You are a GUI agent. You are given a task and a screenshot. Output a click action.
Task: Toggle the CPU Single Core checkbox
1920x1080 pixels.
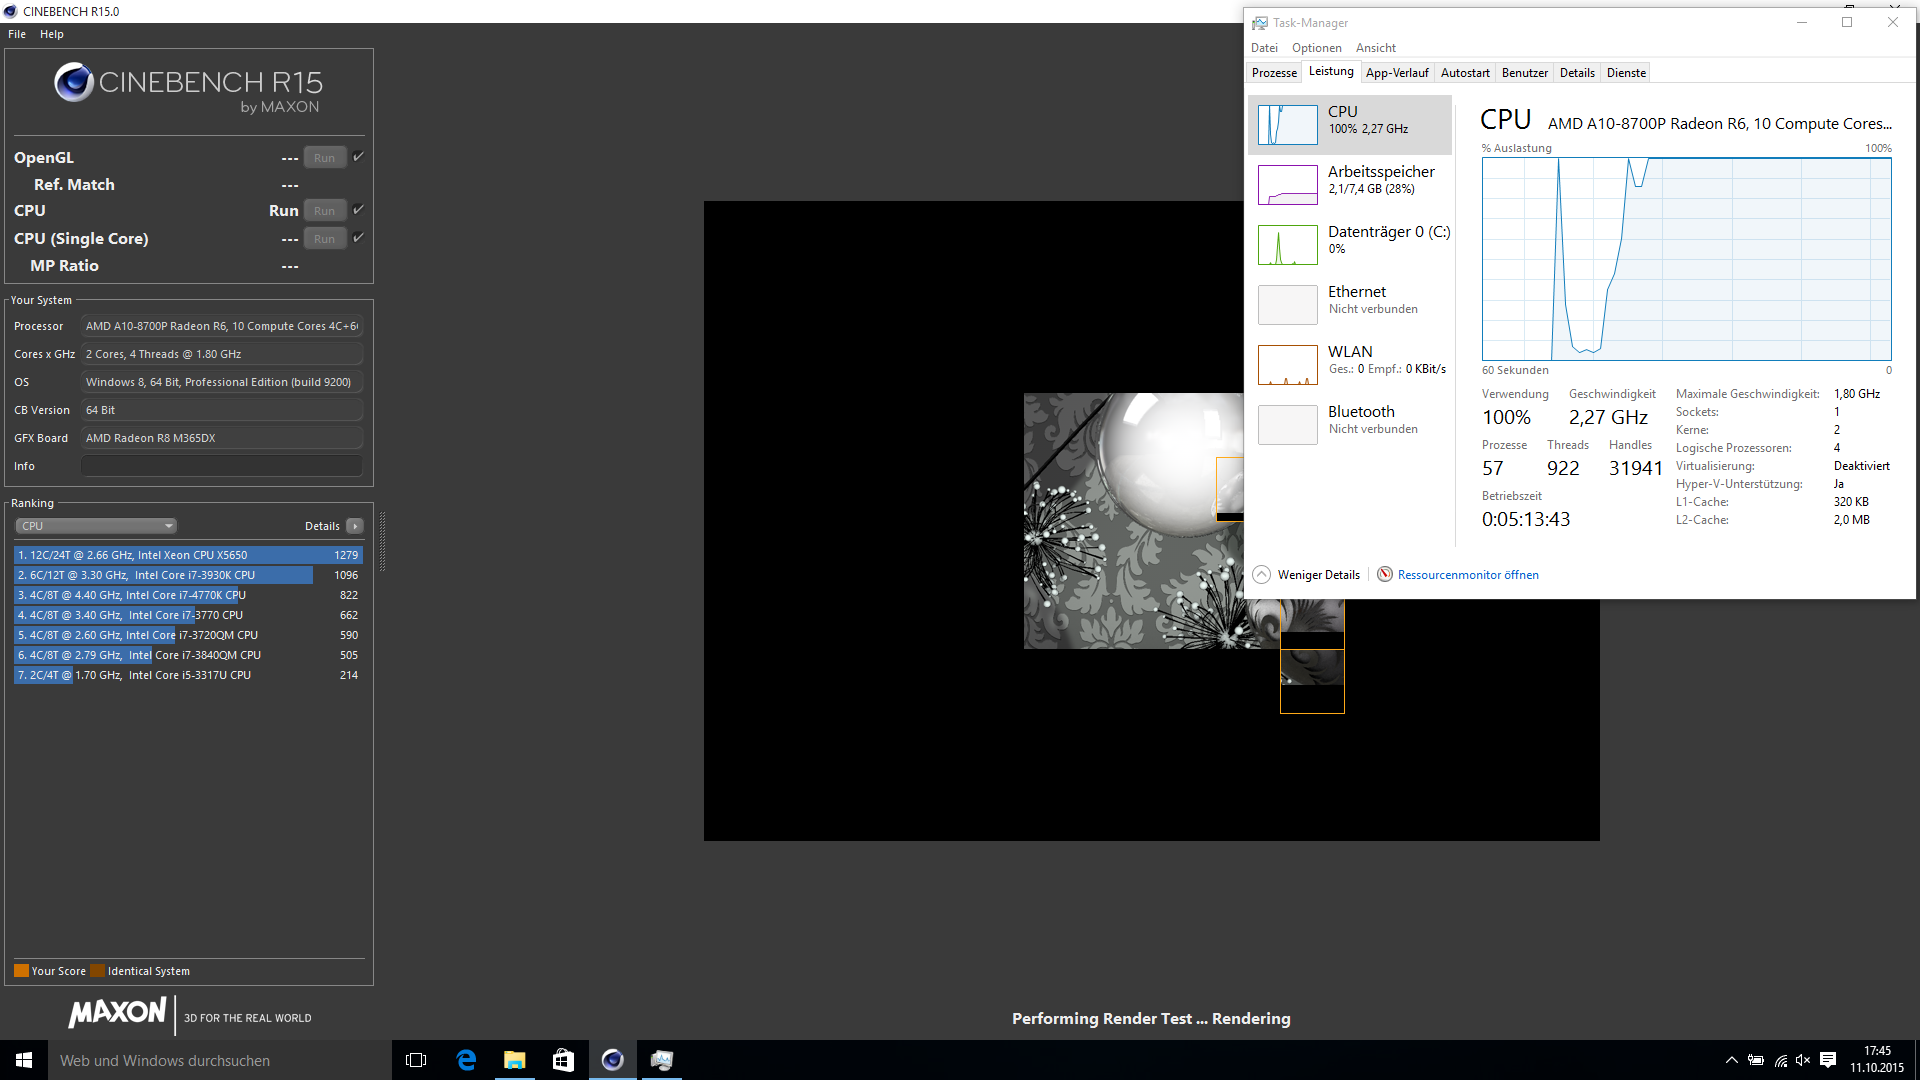[x=358, y=238]
